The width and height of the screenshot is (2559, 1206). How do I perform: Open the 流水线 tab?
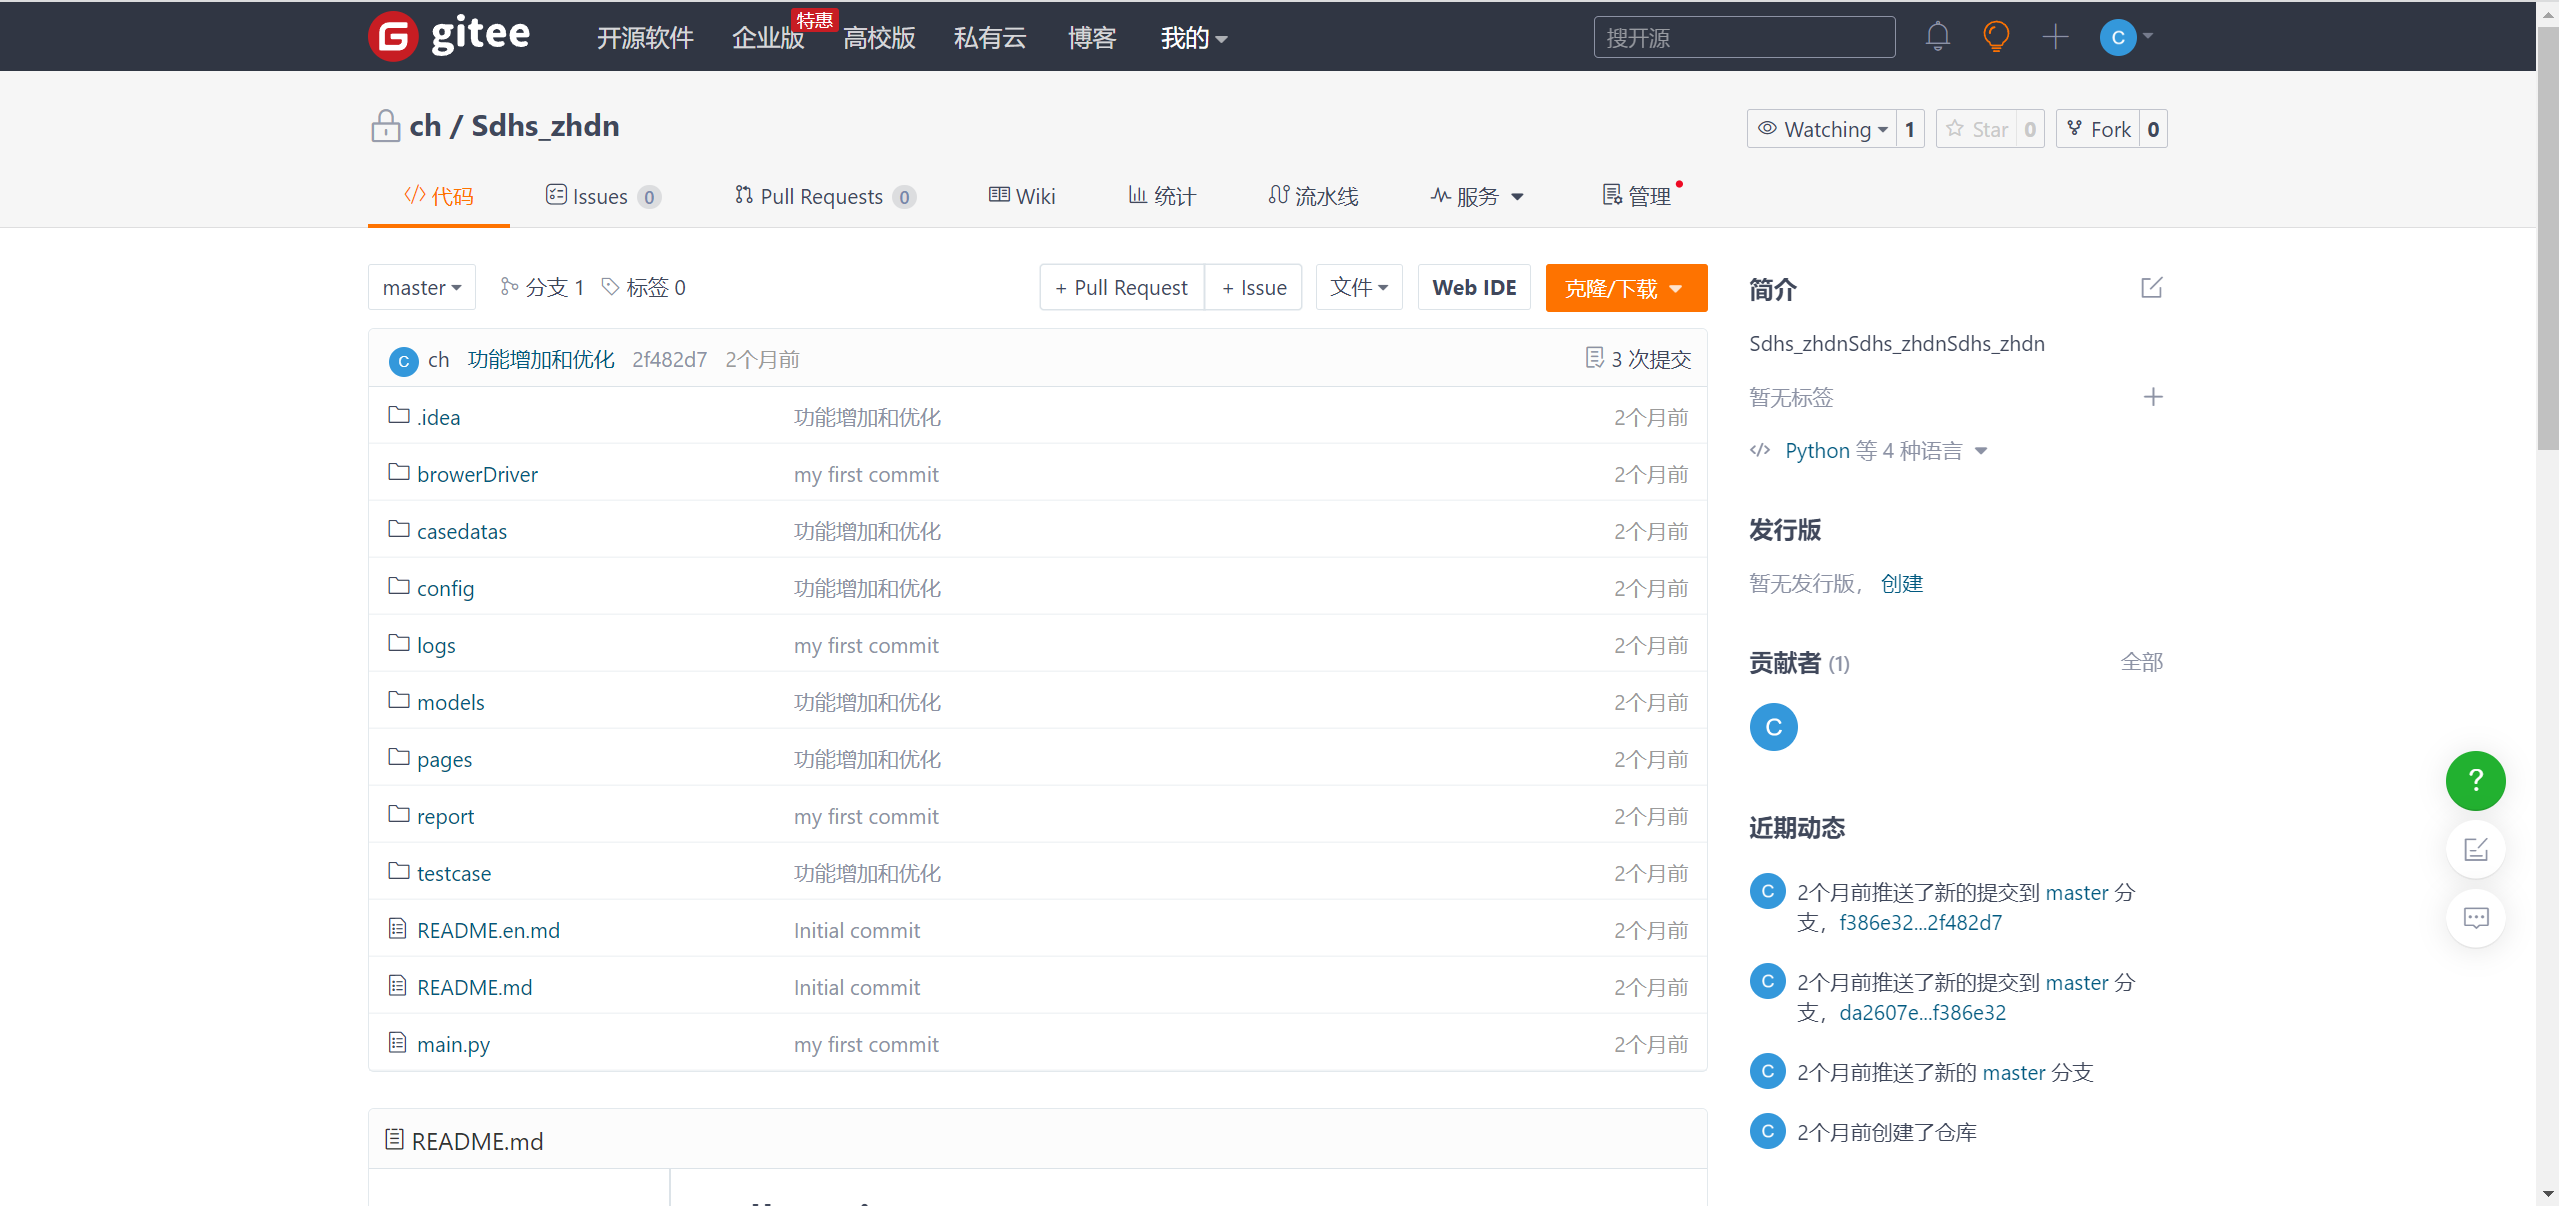[1313, 196]
